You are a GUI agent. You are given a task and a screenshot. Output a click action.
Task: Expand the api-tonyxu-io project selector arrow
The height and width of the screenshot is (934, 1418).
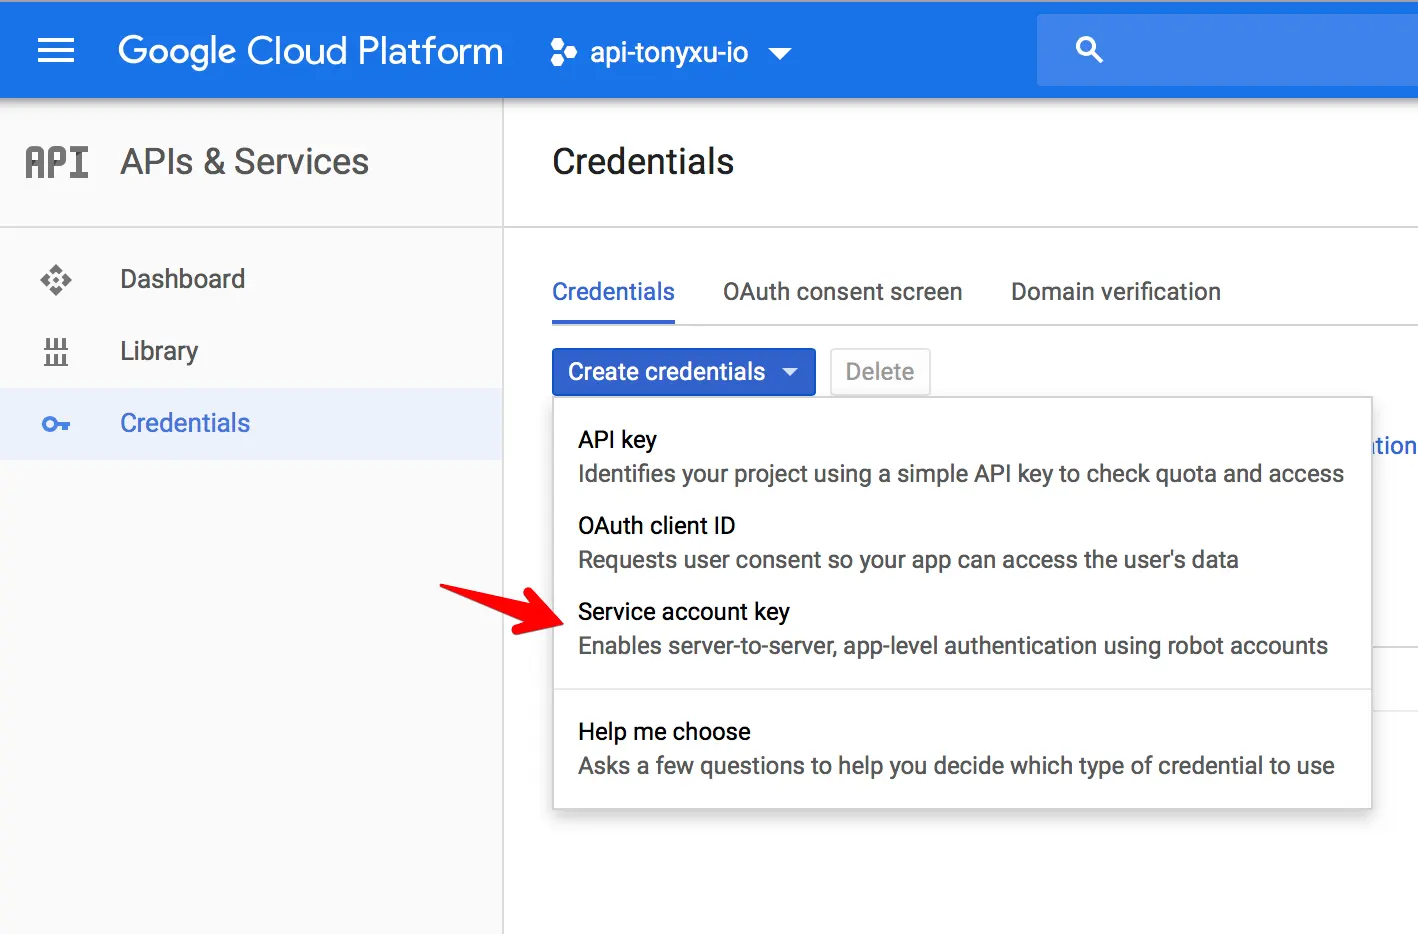pyautogui.click(x=780, y=53)
